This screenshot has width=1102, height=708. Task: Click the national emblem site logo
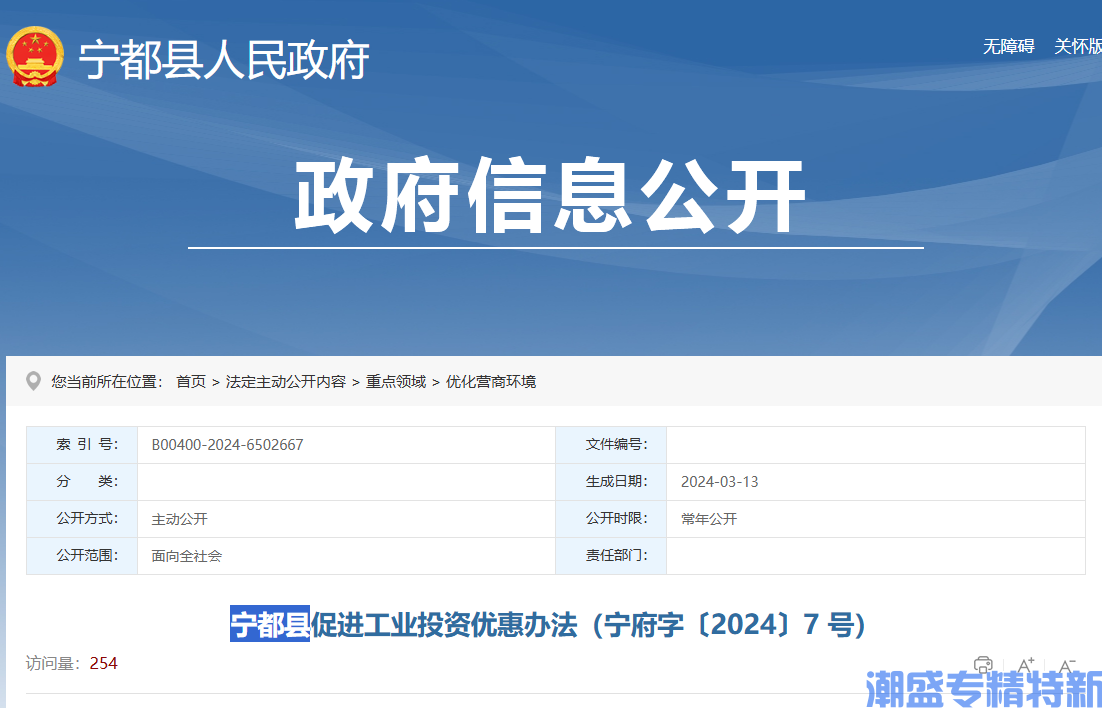tap(36, 55)
